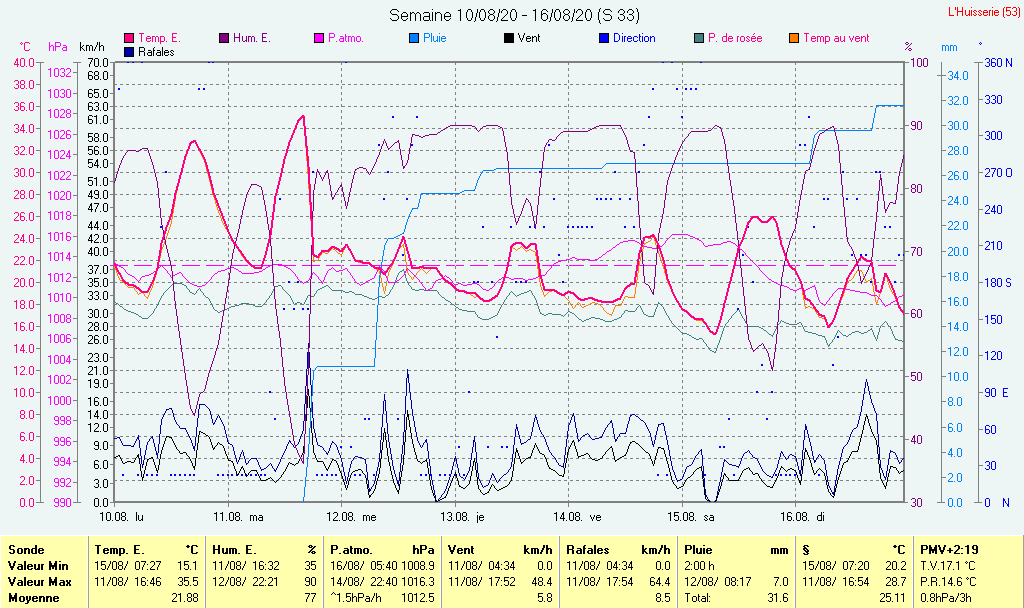Click the '270 O' wind direction axis label
This screenshot has height=608, width=1024.
tap(999, 173)
